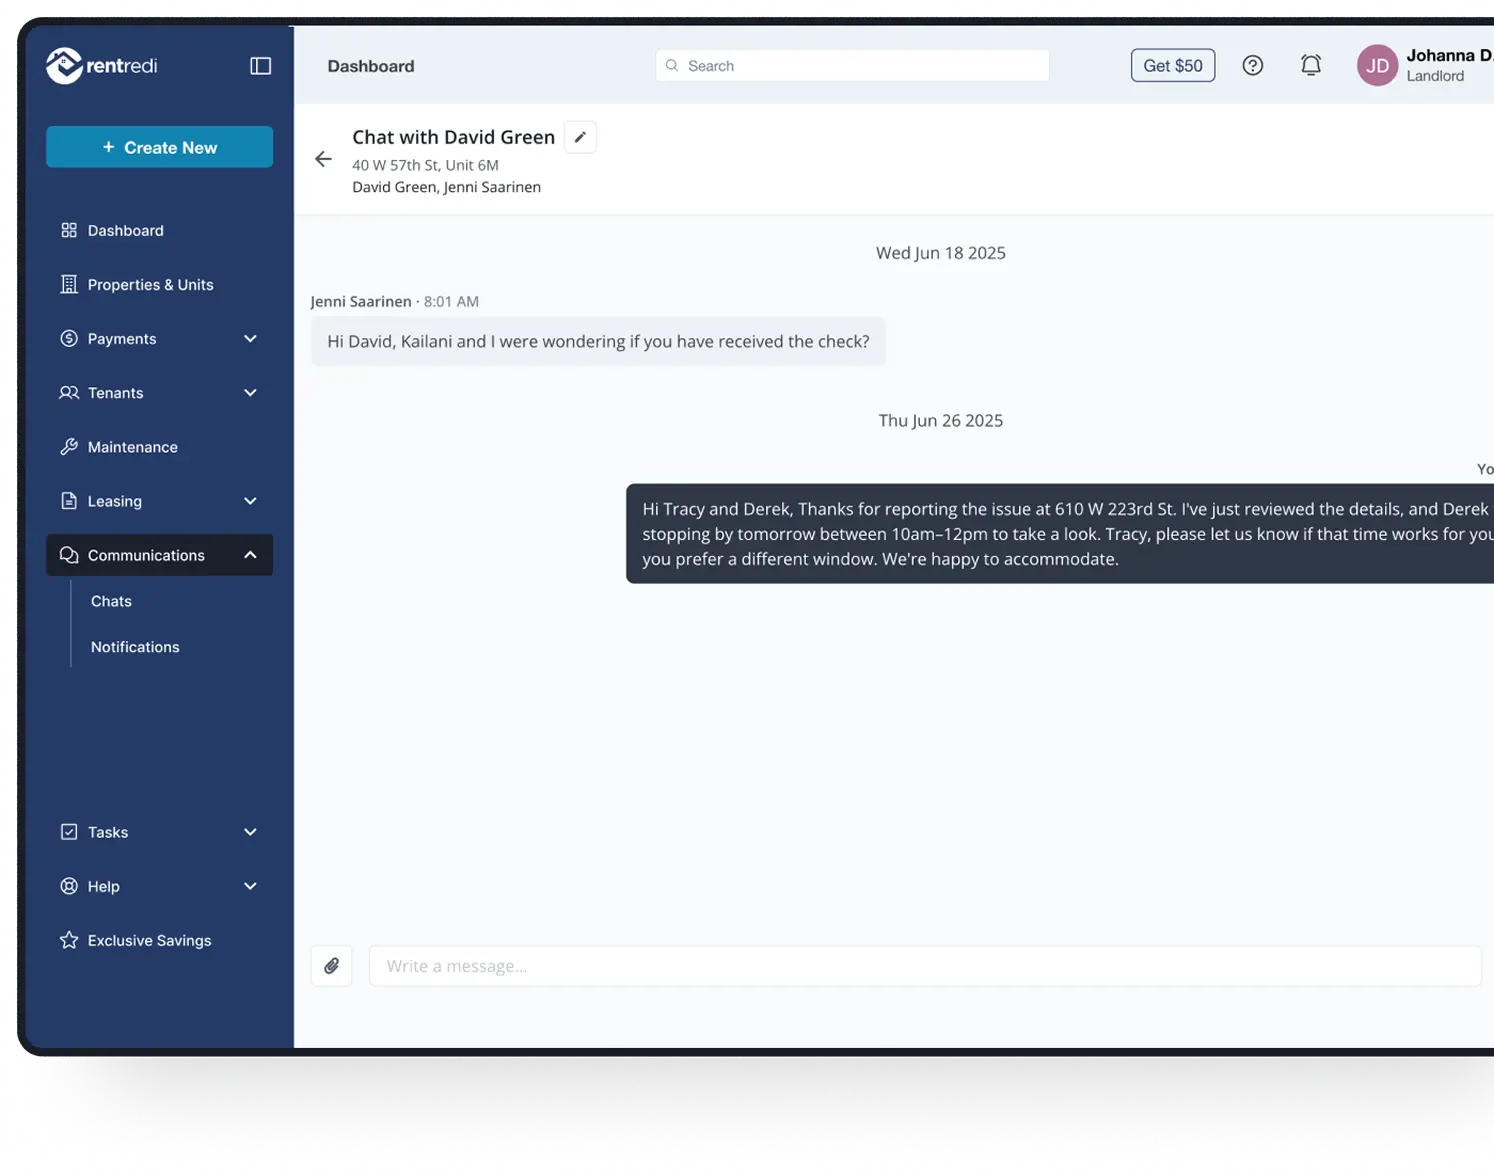
Task: Open the Chats submenu item
Action: 111,601
